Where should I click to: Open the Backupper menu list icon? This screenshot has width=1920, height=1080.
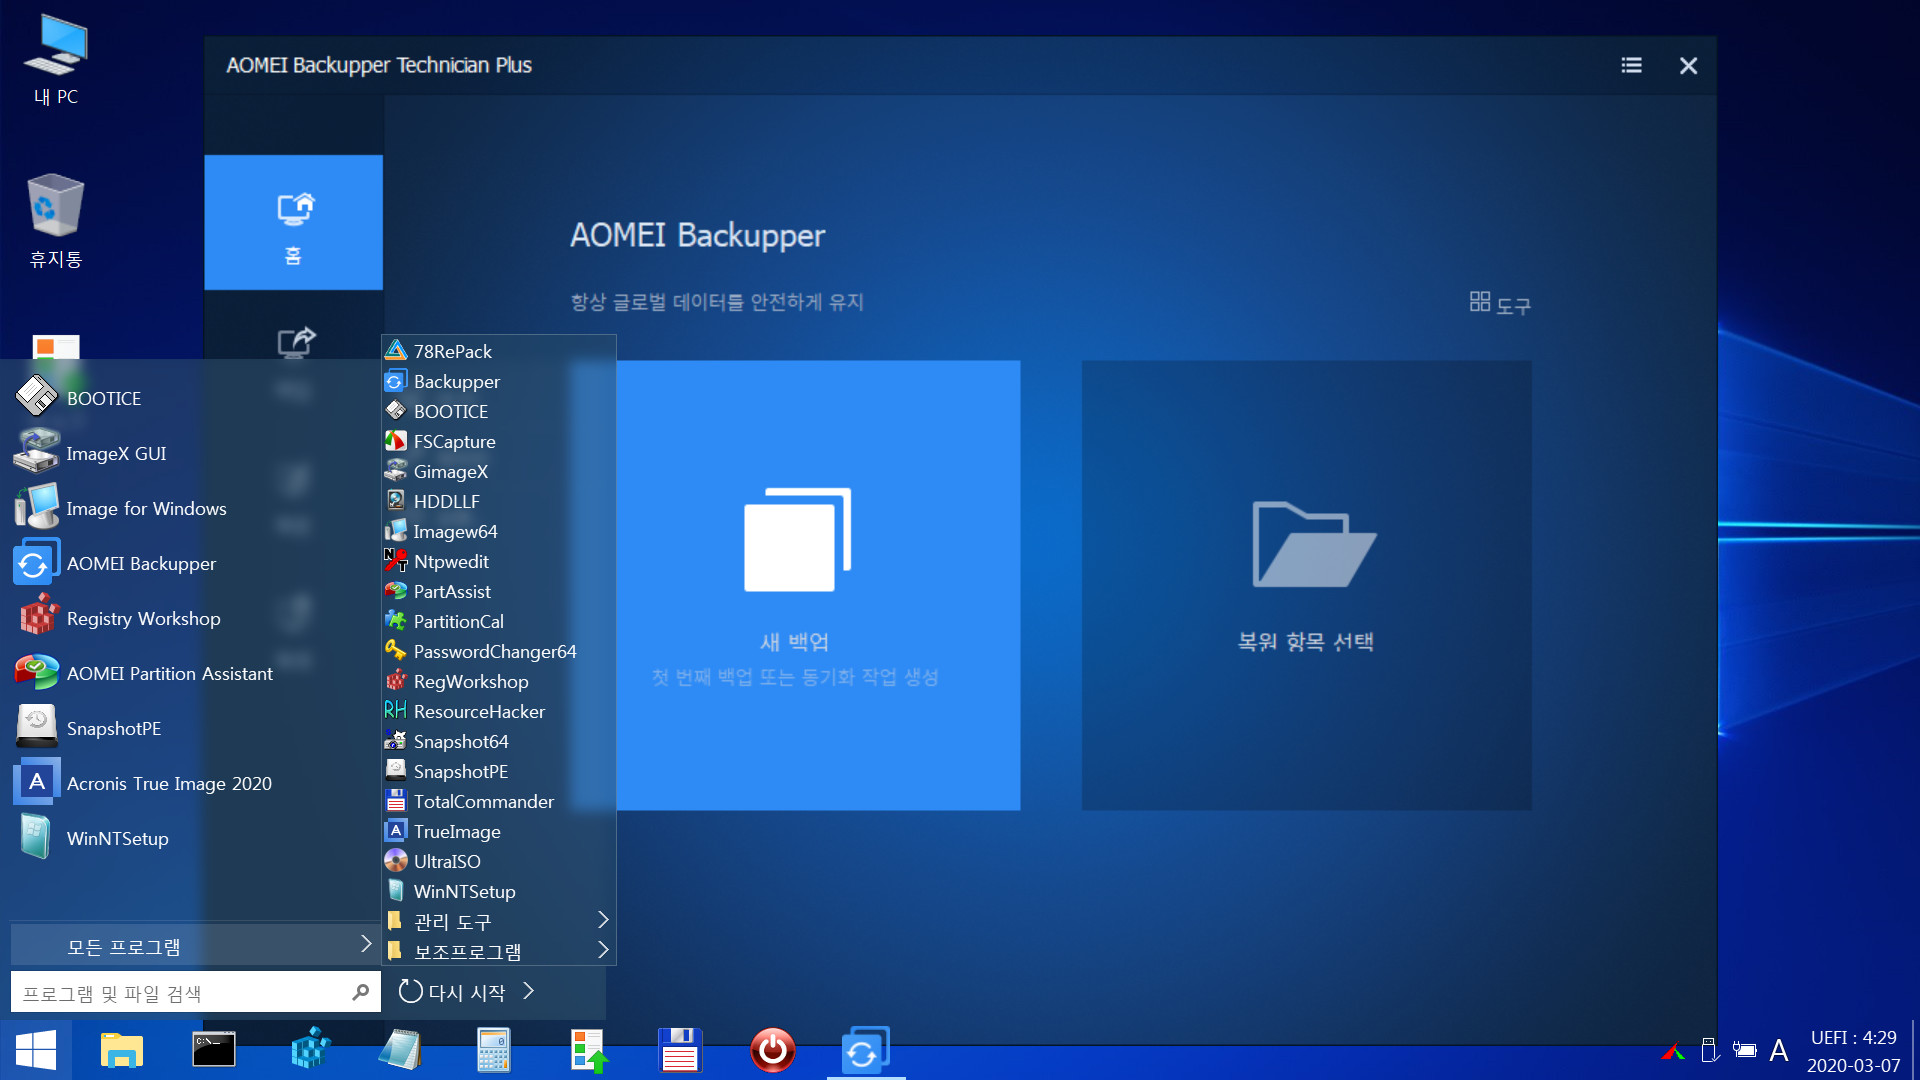1631,65
